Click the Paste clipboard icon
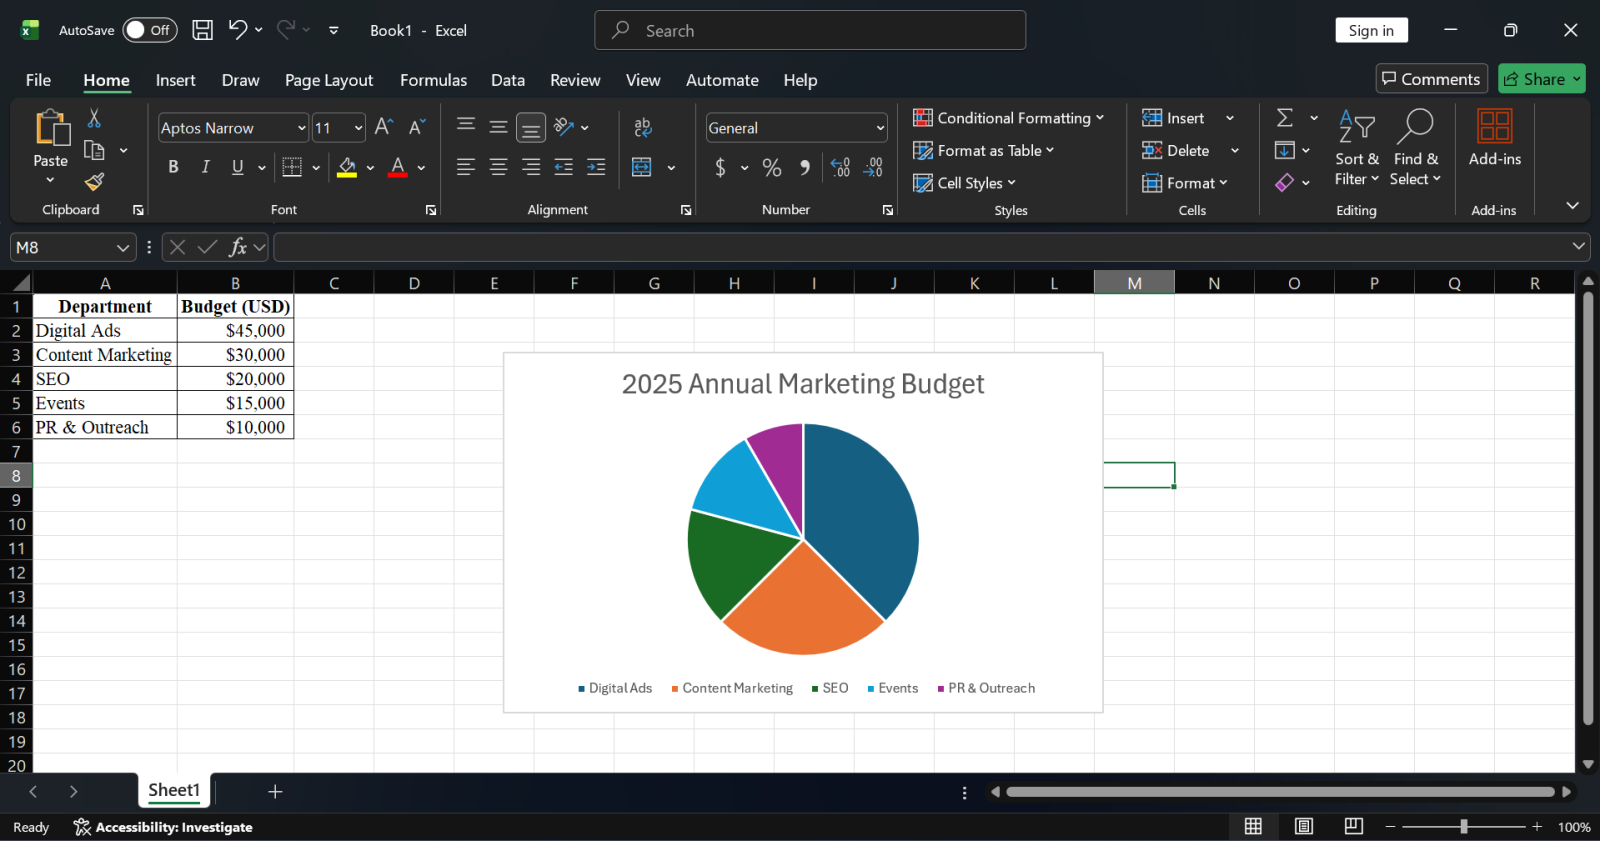This screenshot has height=841, width=1600. click(51, 128)
